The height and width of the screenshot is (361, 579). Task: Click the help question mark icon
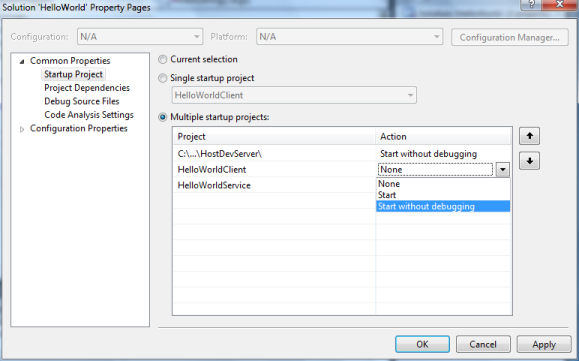click(532, 4)
